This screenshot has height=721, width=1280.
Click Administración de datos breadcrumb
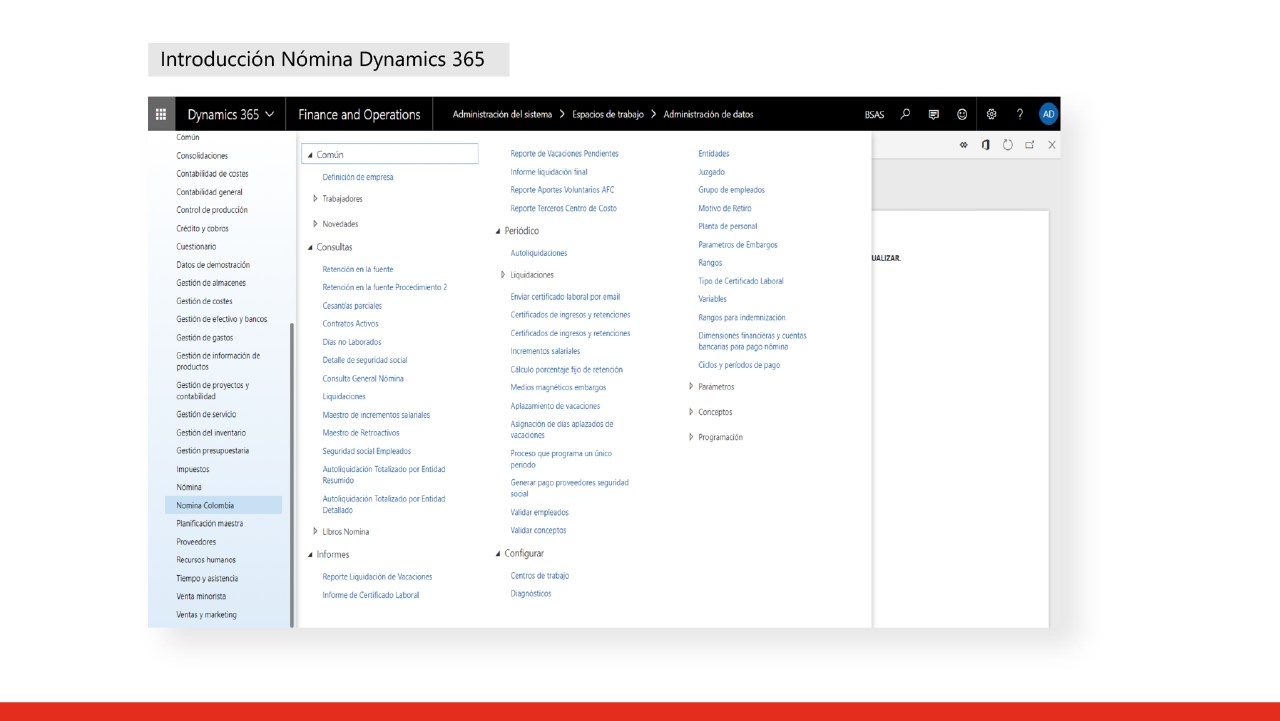(709, 114)
